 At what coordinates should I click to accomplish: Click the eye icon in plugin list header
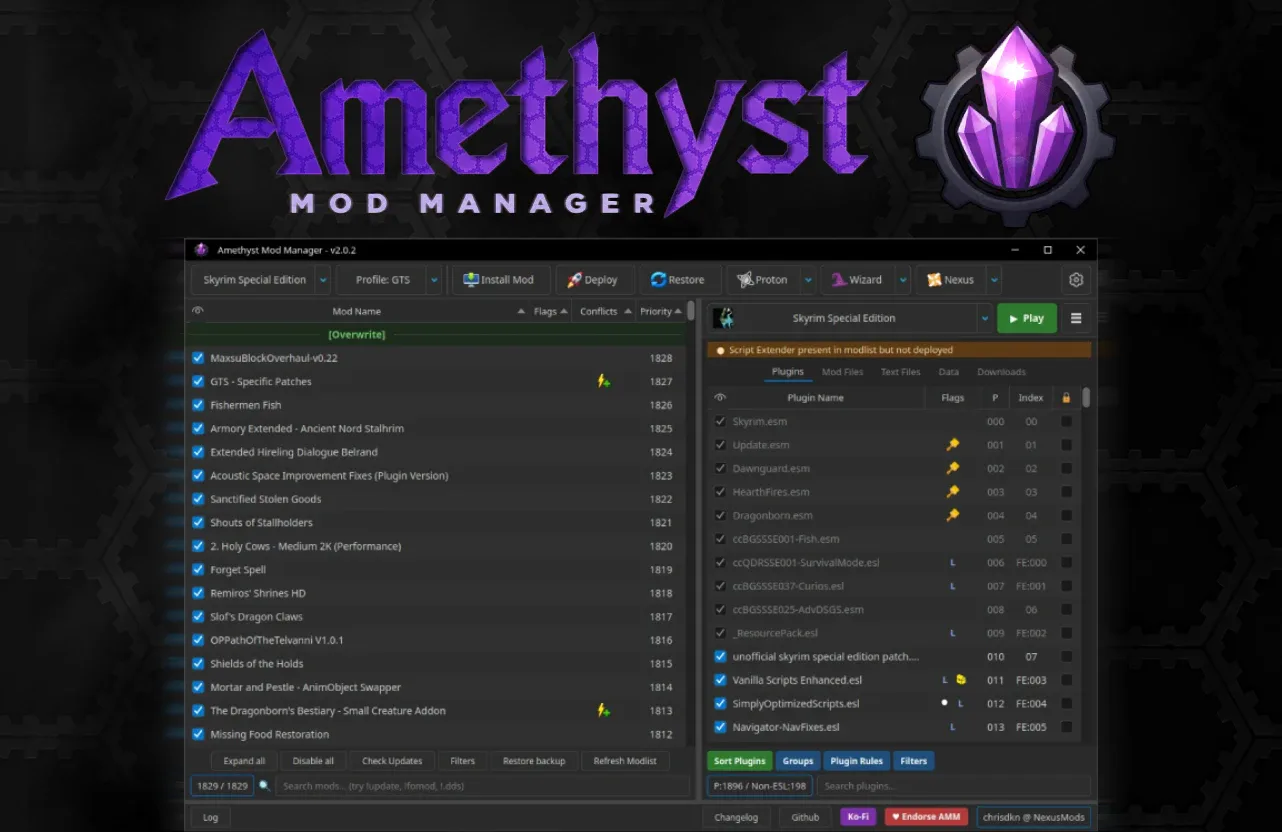[x=720, y=397]
